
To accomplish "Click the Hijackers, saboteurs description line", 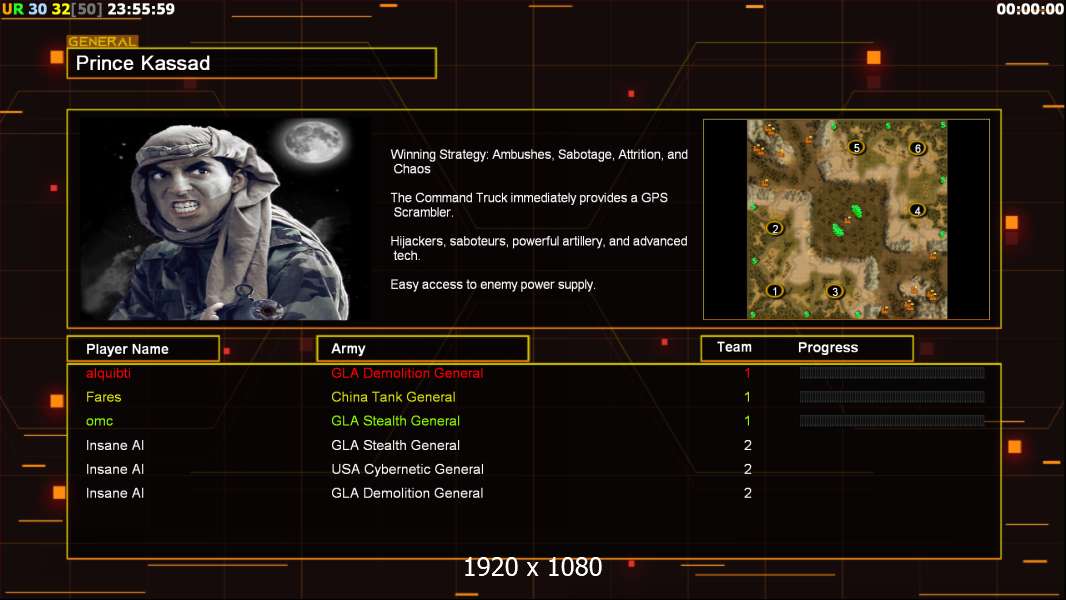I will 538,248.
